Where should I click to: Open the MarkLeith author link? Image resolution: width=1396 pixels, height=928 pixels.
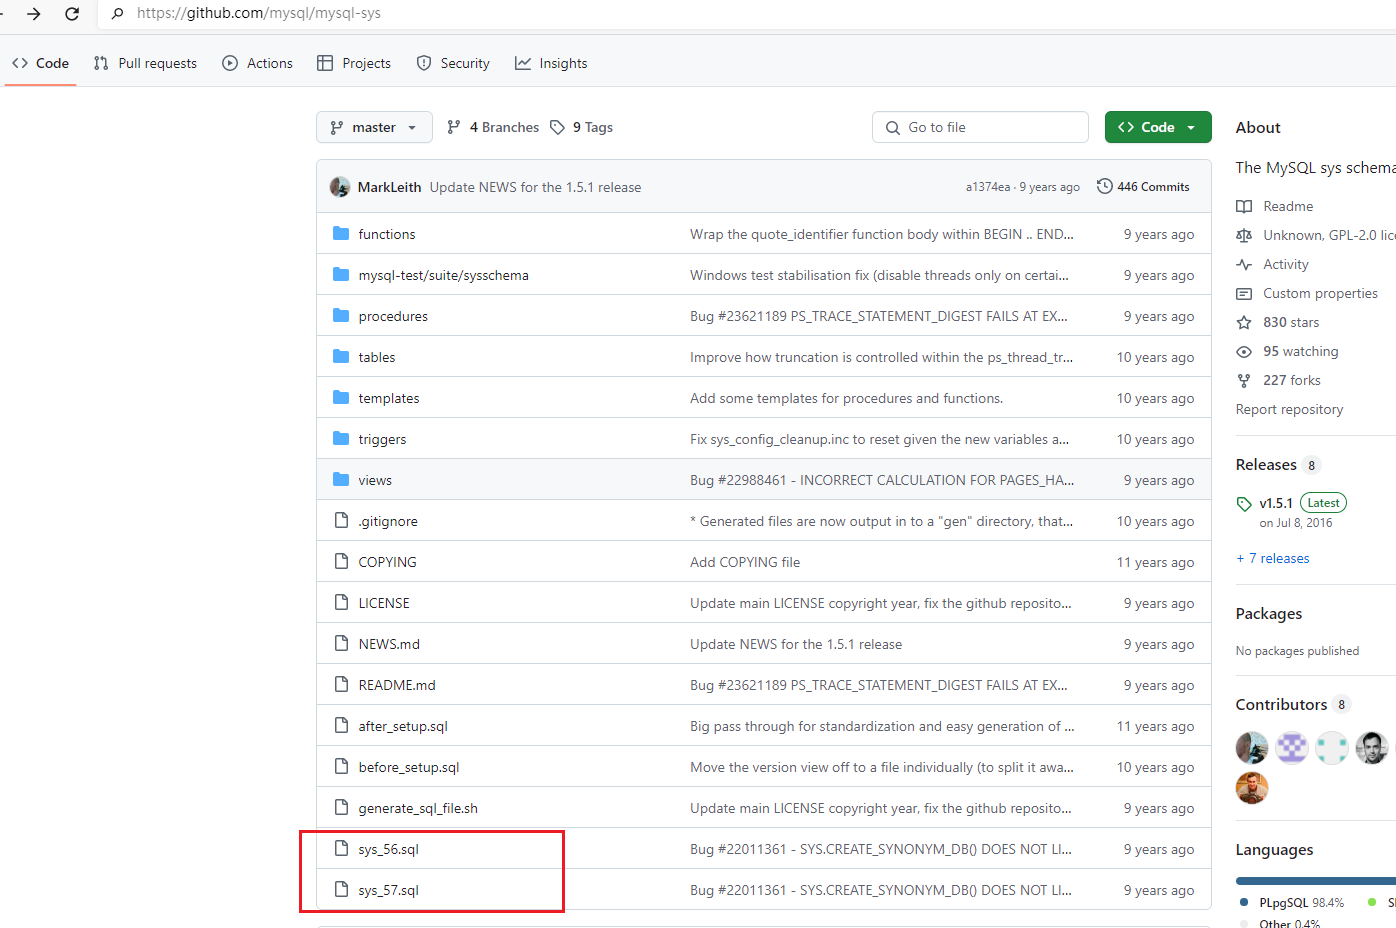389,187
